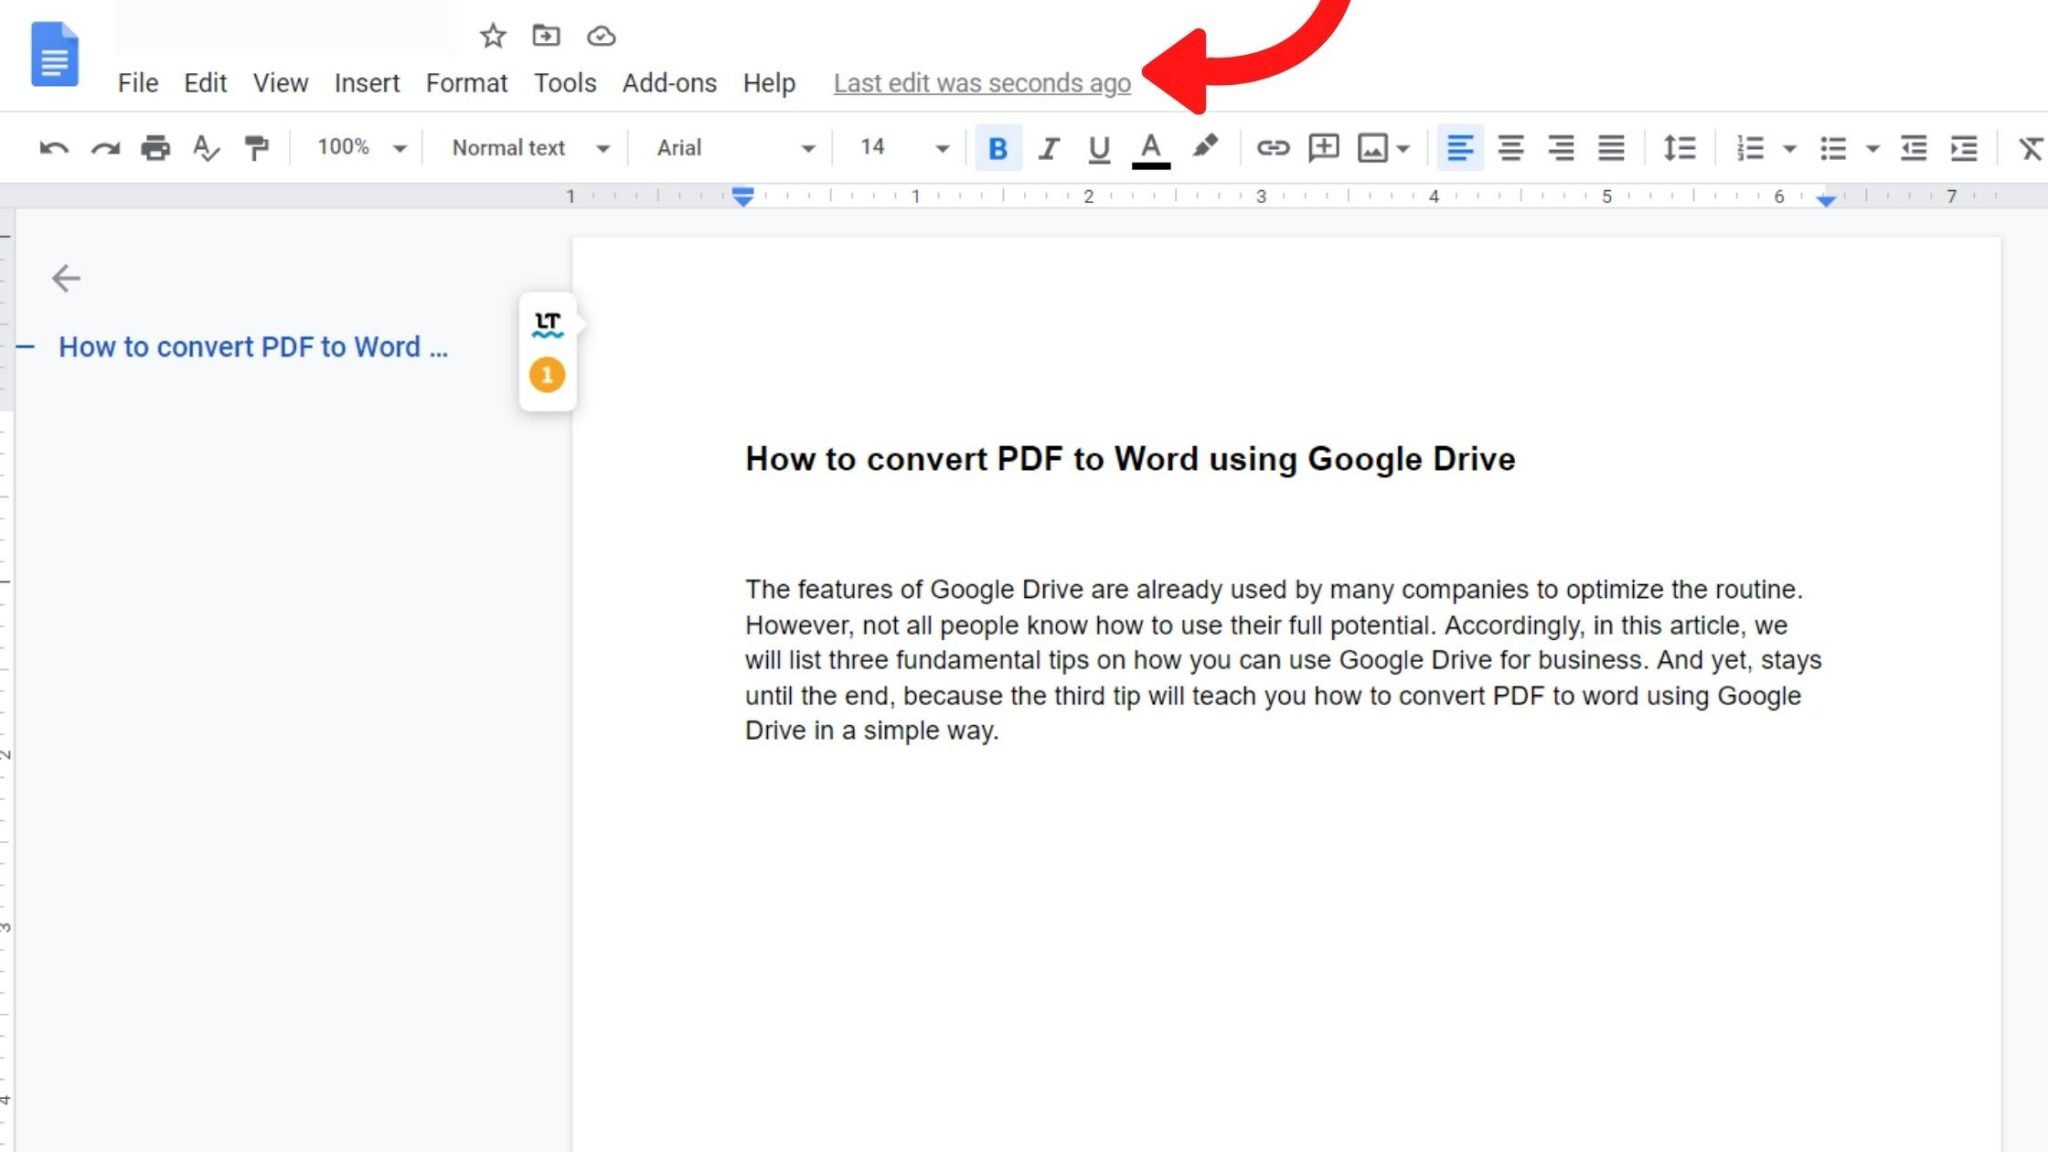Viewport: 2048px width, 1152px height.
Task: Apply a bulleted list
Action: 1832,148
